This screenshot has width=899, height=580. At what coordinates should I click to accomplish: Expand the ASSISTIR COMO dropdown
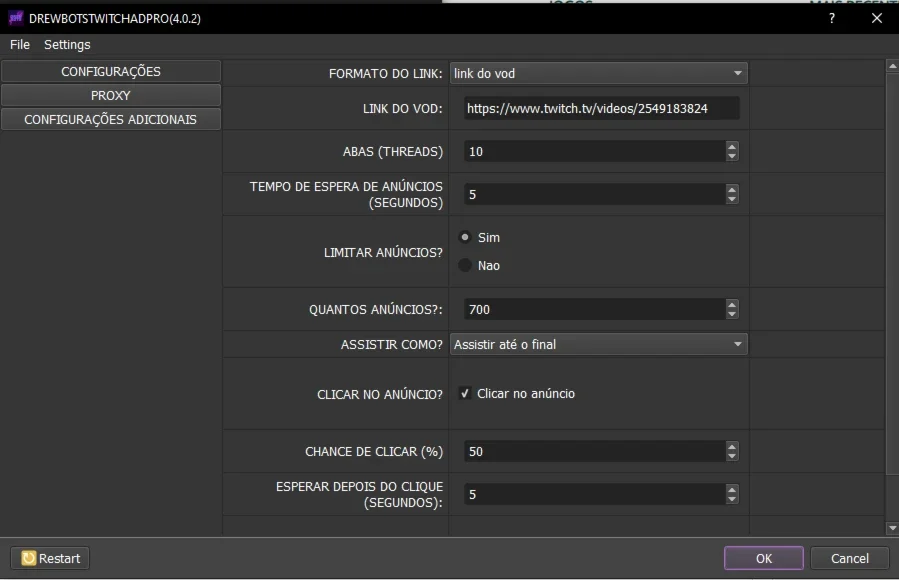coord(599,344)
